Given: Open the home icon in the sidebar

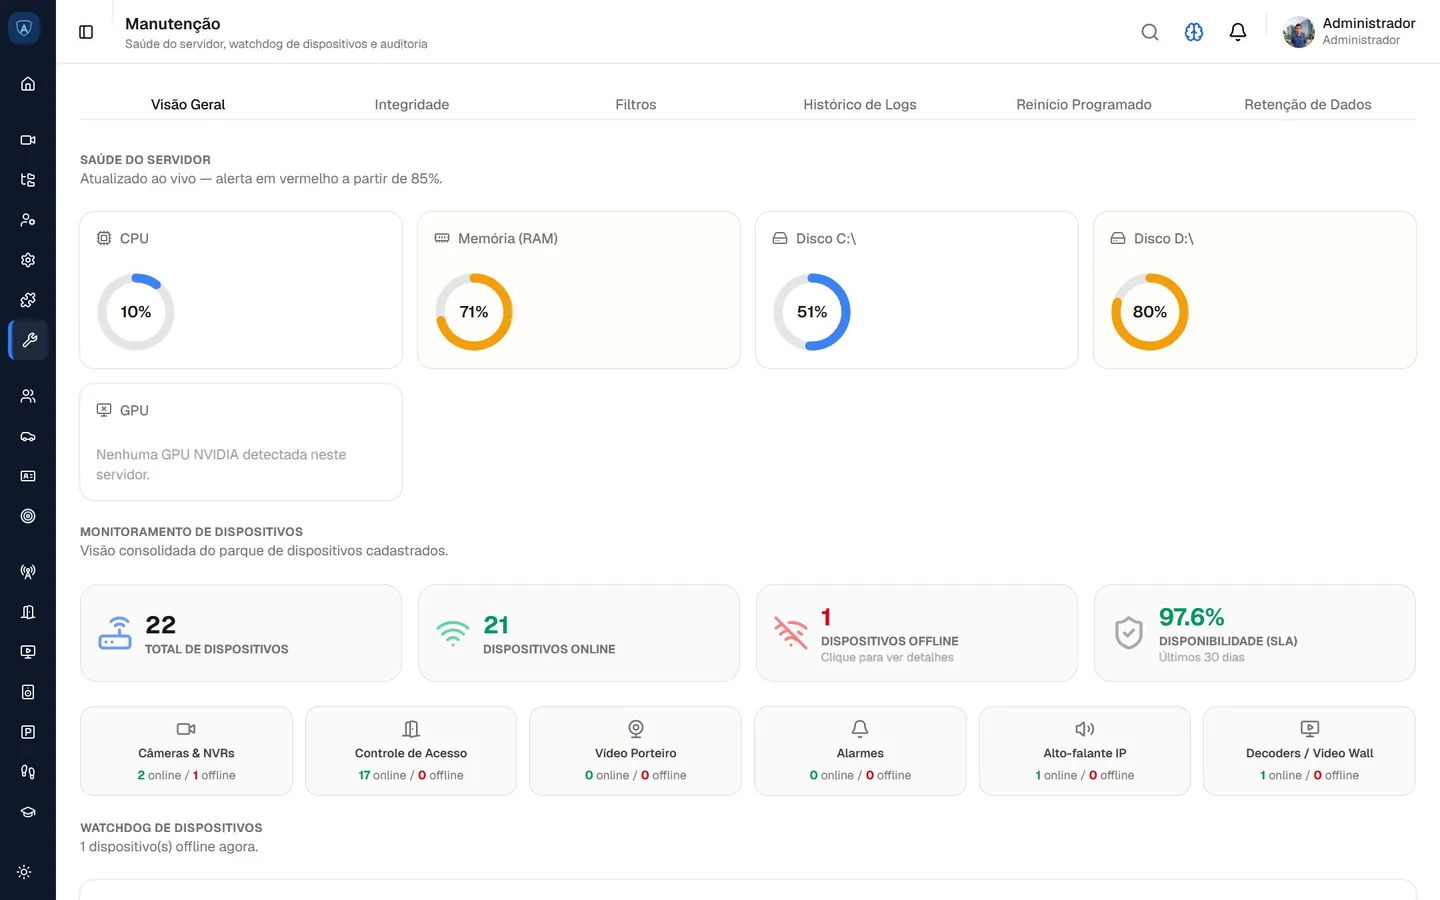Looking at the screenshot, I should pos(28,84).
